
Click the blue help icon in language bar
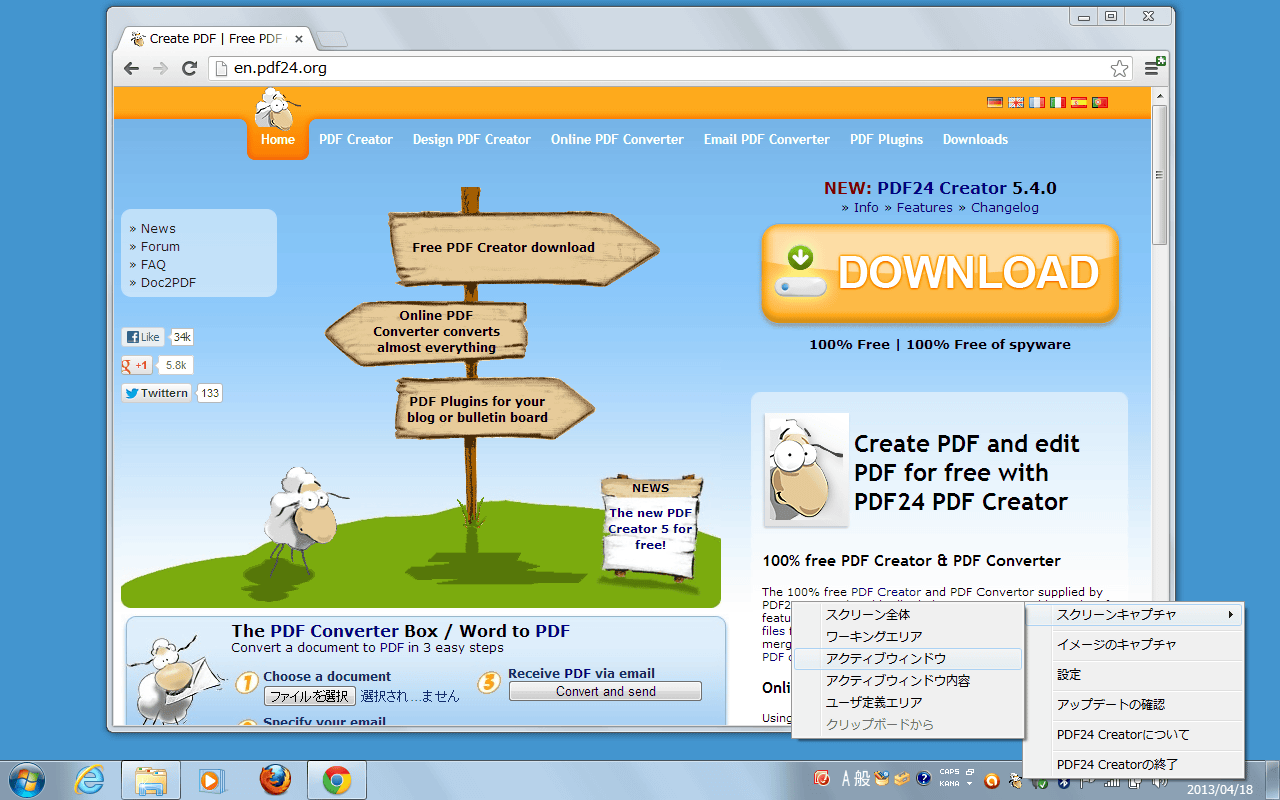[x=924, y=778]
